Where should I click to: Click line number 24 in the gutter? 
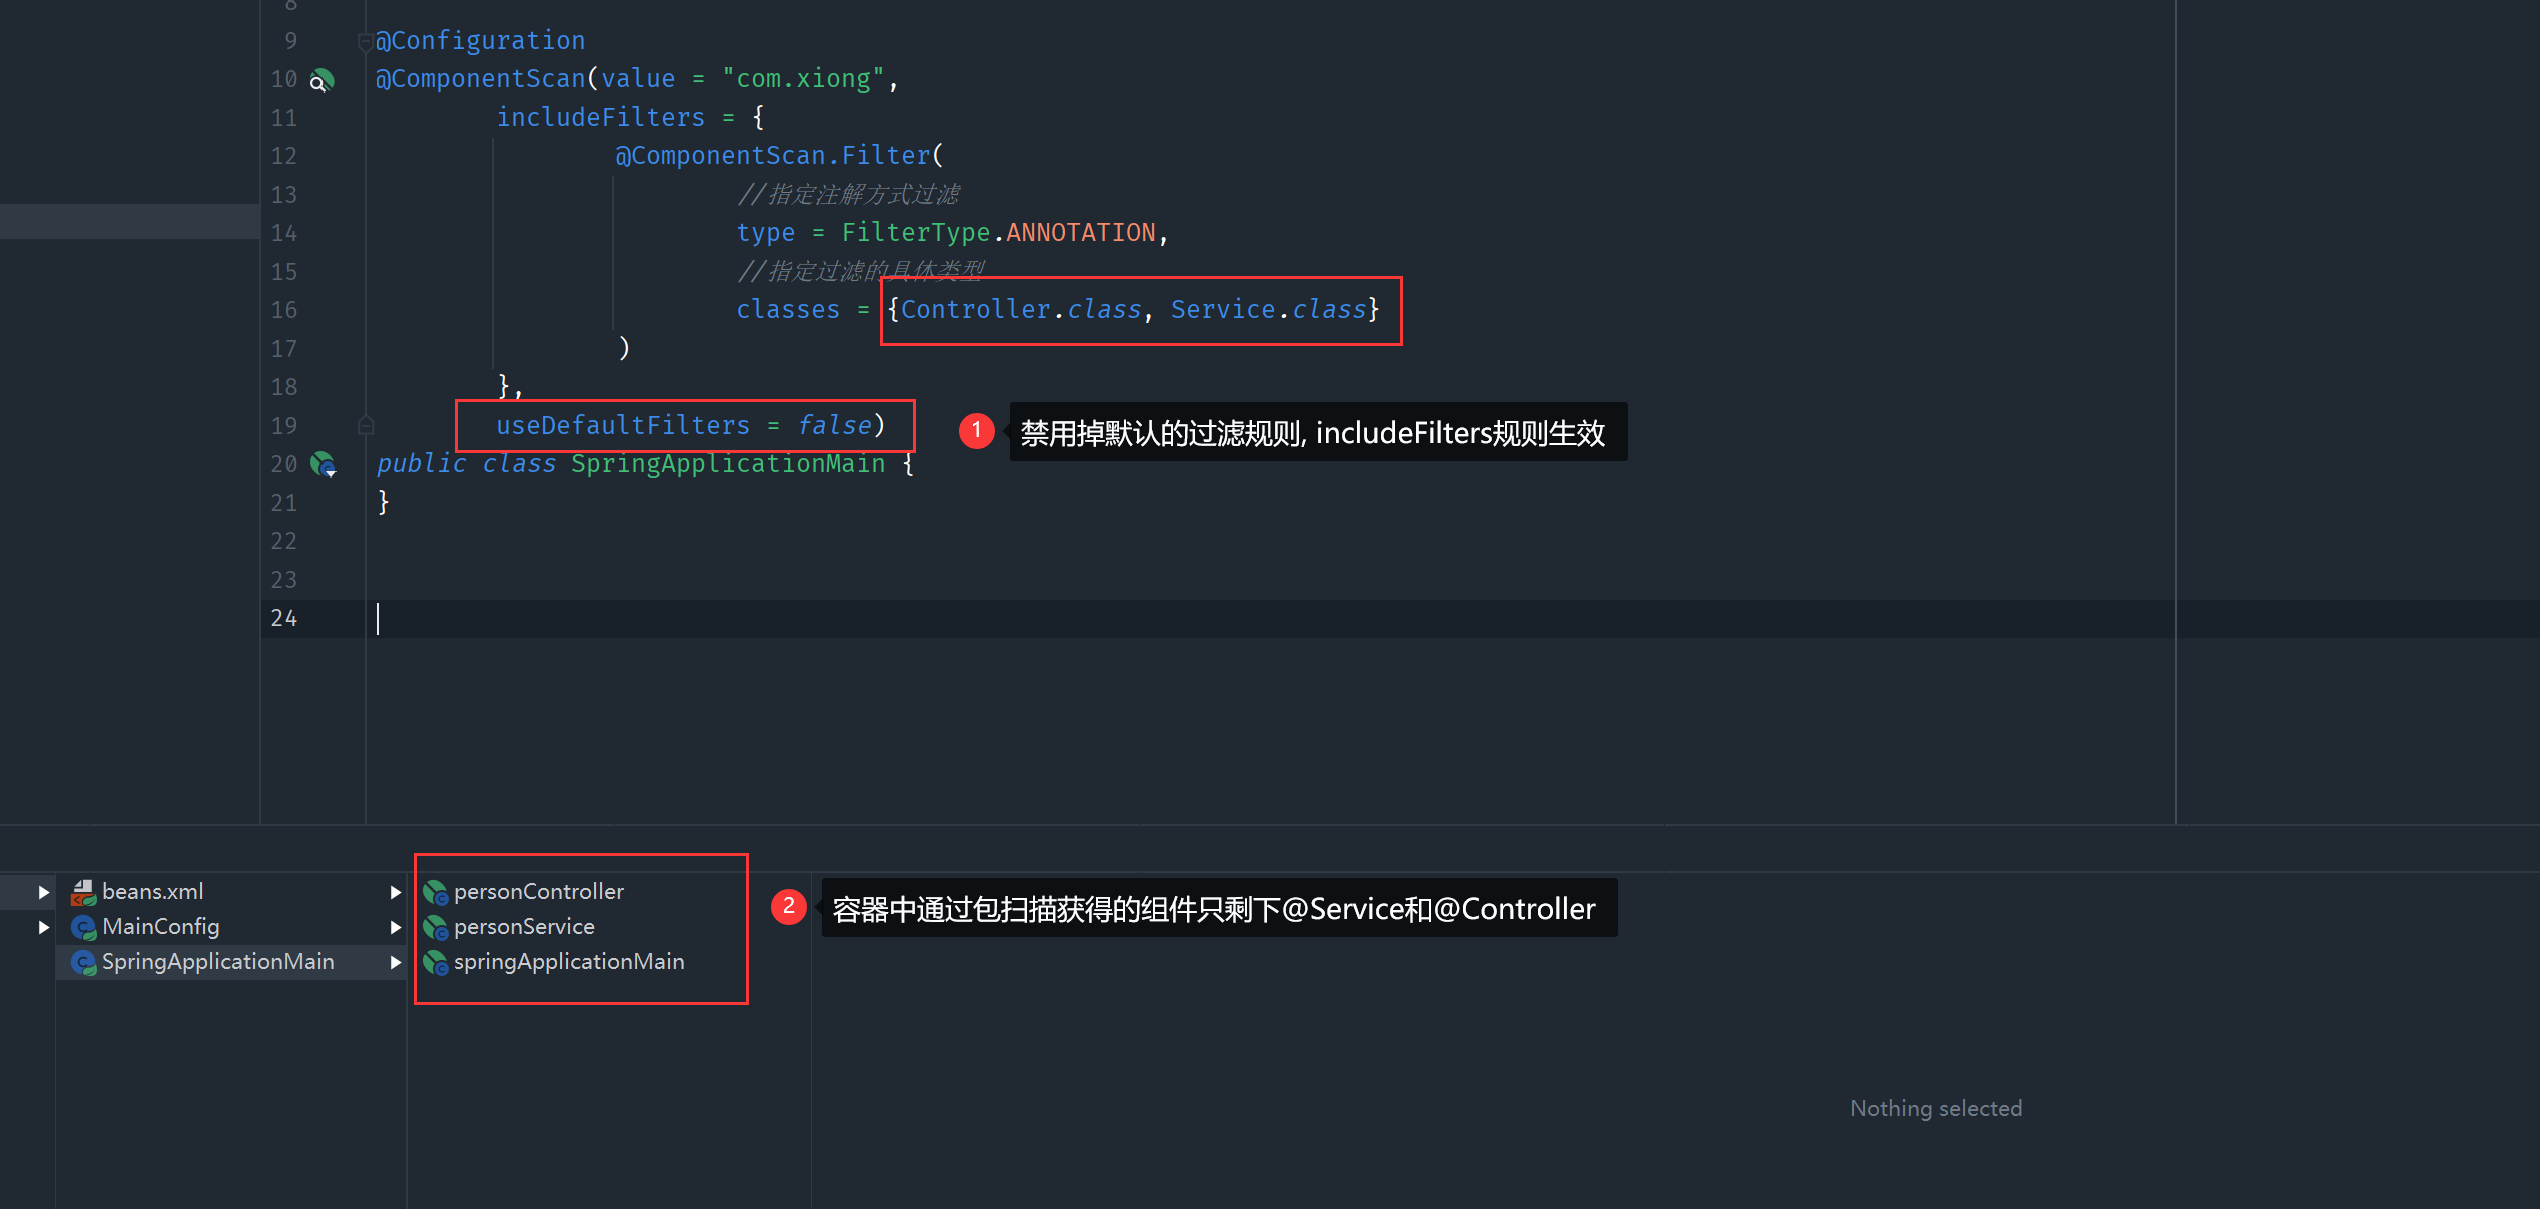point(284,618)
